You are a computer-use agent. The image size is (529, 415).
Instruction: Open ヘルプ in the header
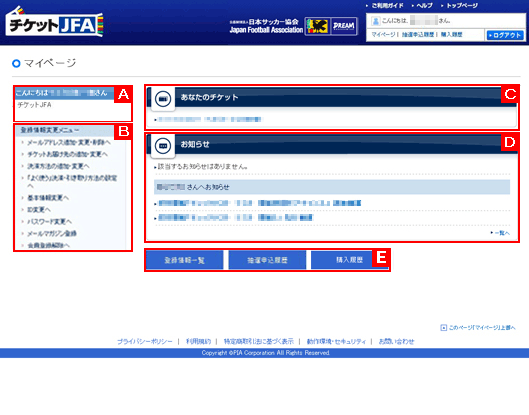click(424, 6)
